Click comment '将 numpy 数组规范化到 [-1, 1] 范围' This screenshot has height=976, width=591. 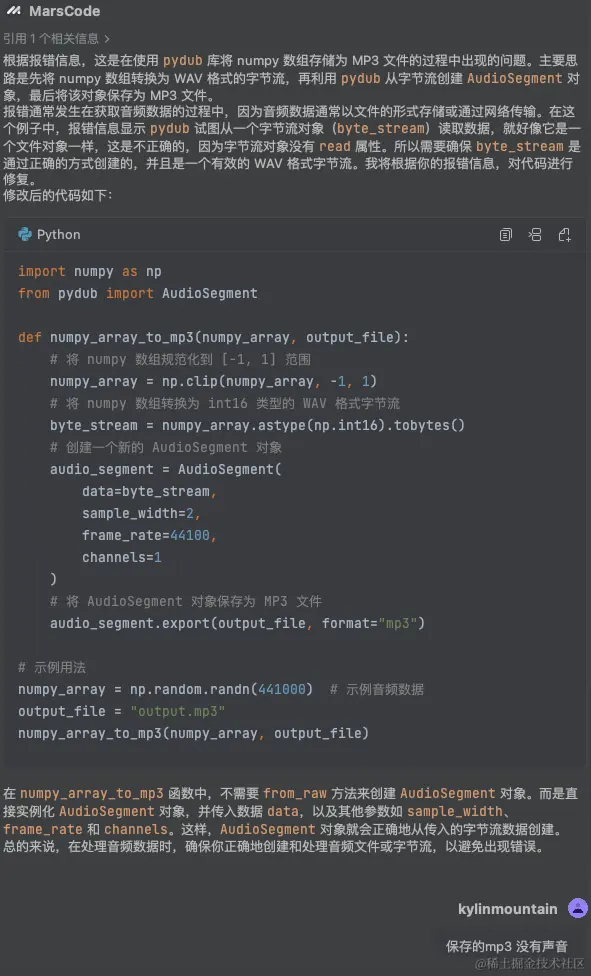point(180,359)
